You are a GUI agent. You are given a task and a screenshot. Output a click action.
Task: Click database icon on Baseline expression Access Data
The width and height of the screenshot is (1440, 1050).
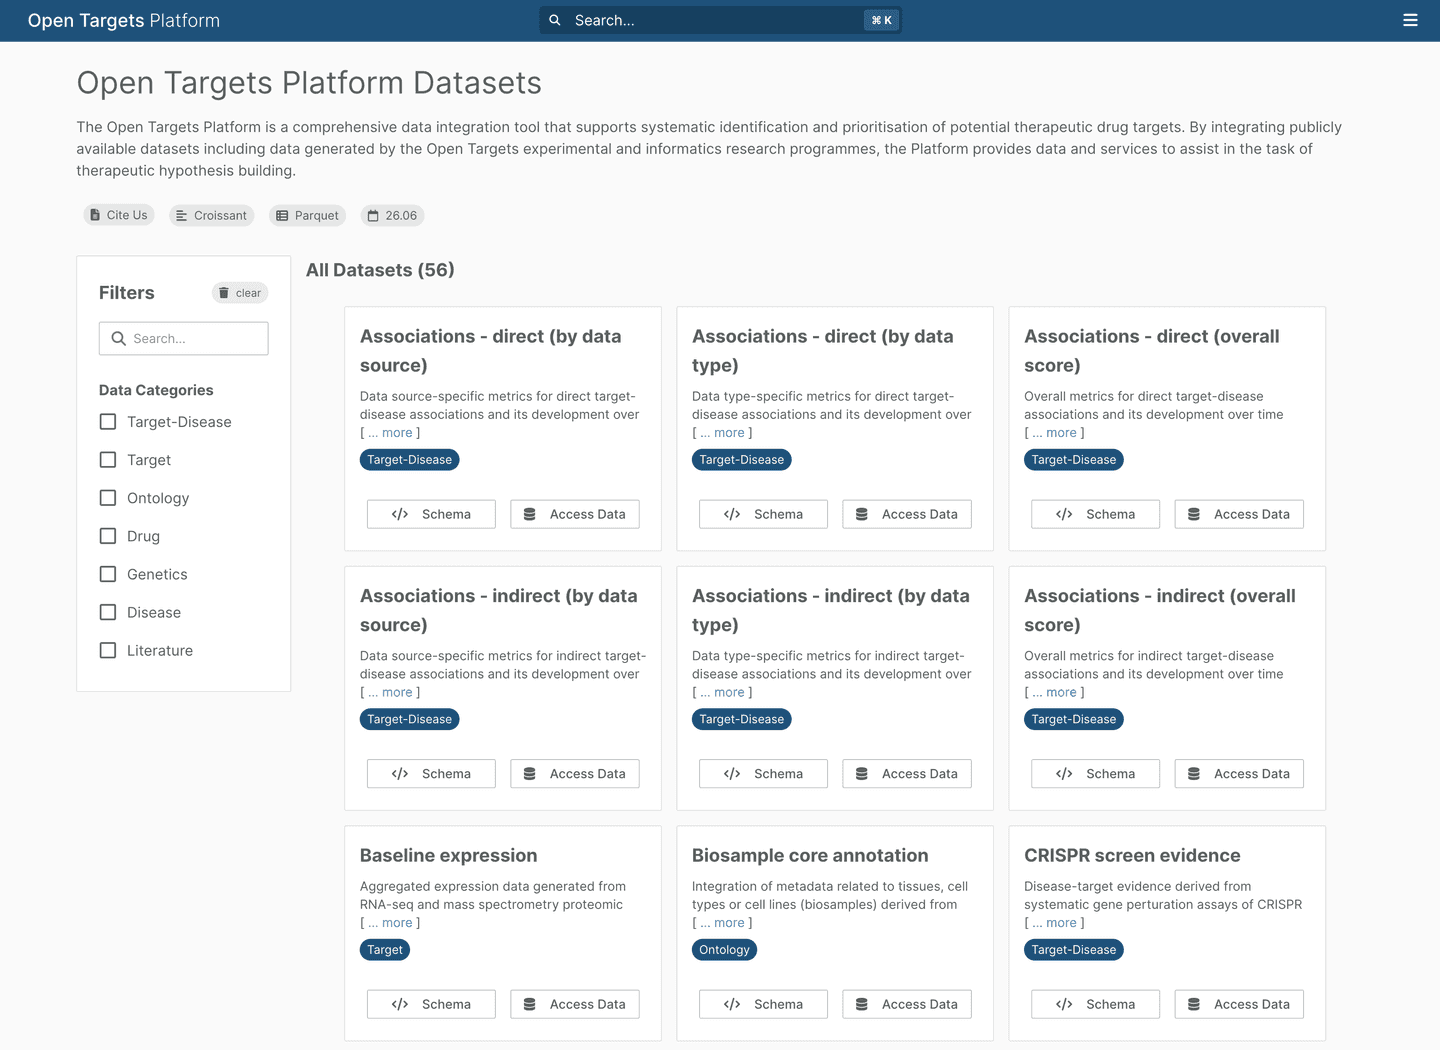click(x=530, y=1004)
